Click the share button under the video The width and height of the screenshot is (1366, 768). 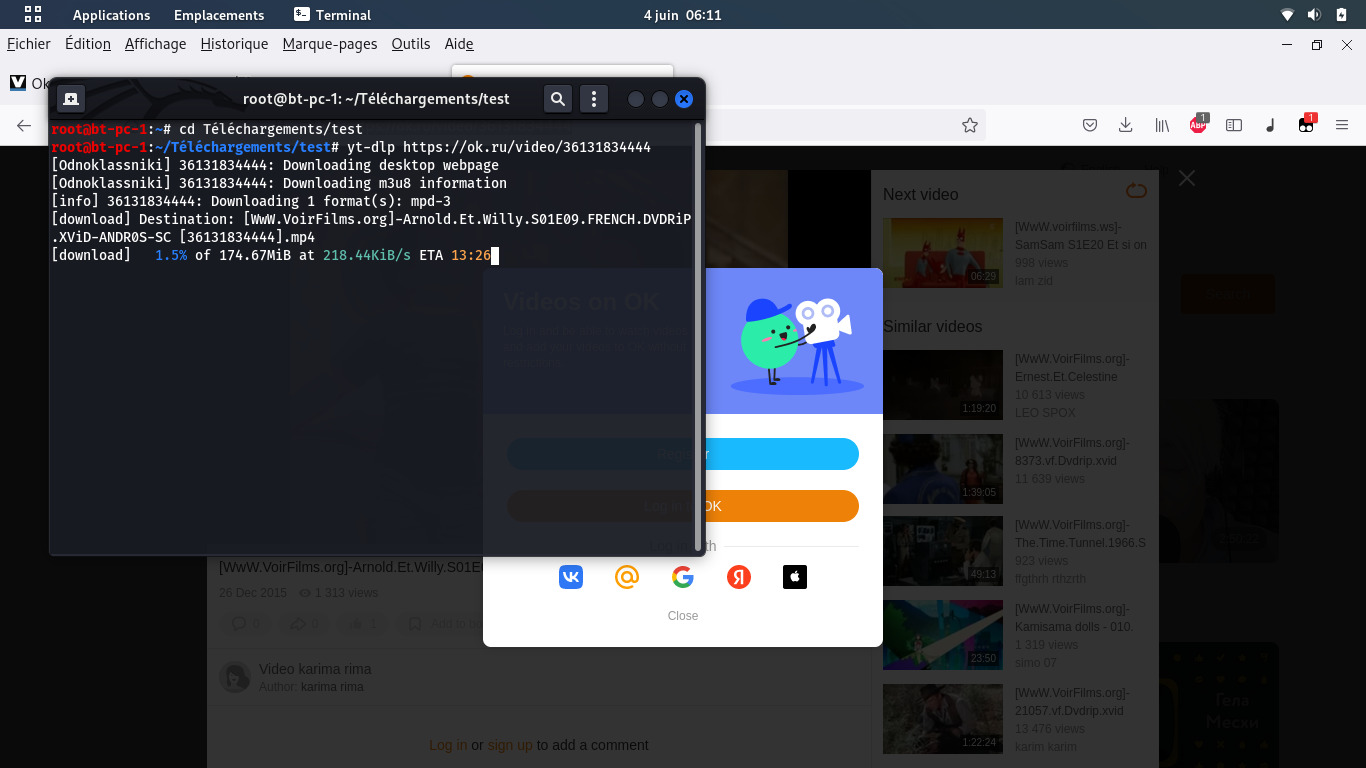tap(304, 624)
